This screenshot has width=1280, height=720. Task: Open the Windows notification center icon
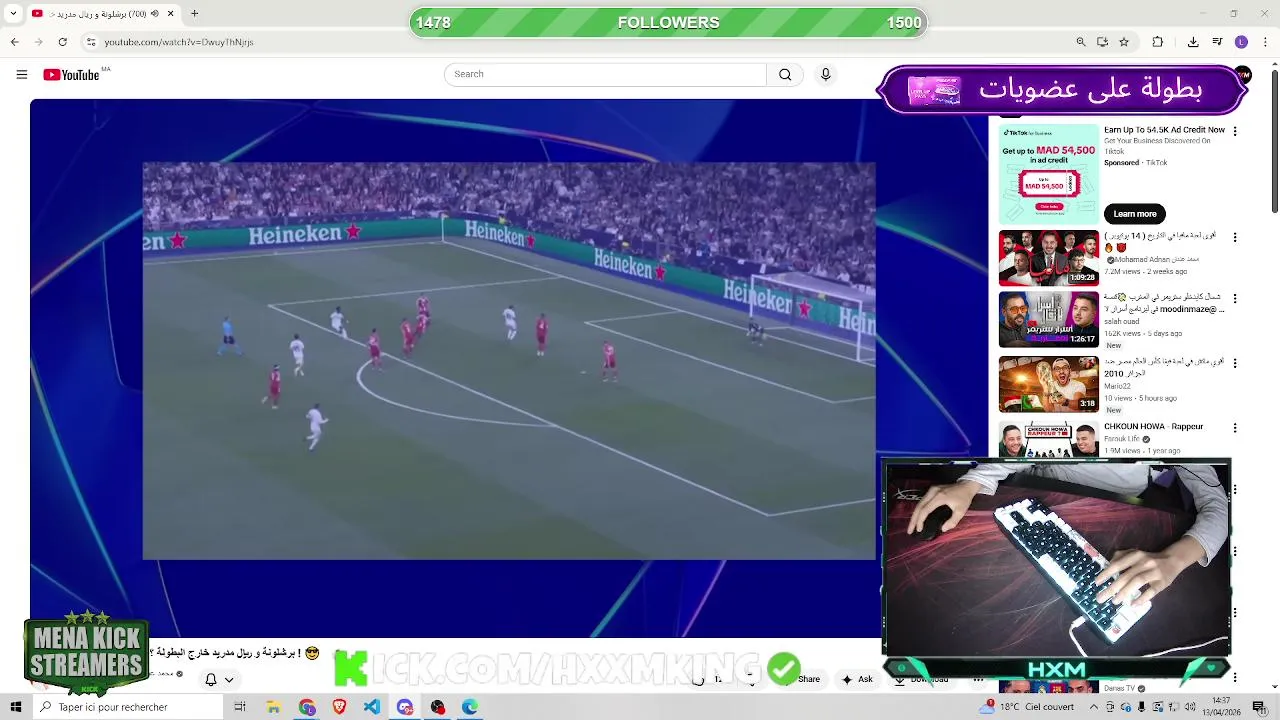coord(1259,707)
